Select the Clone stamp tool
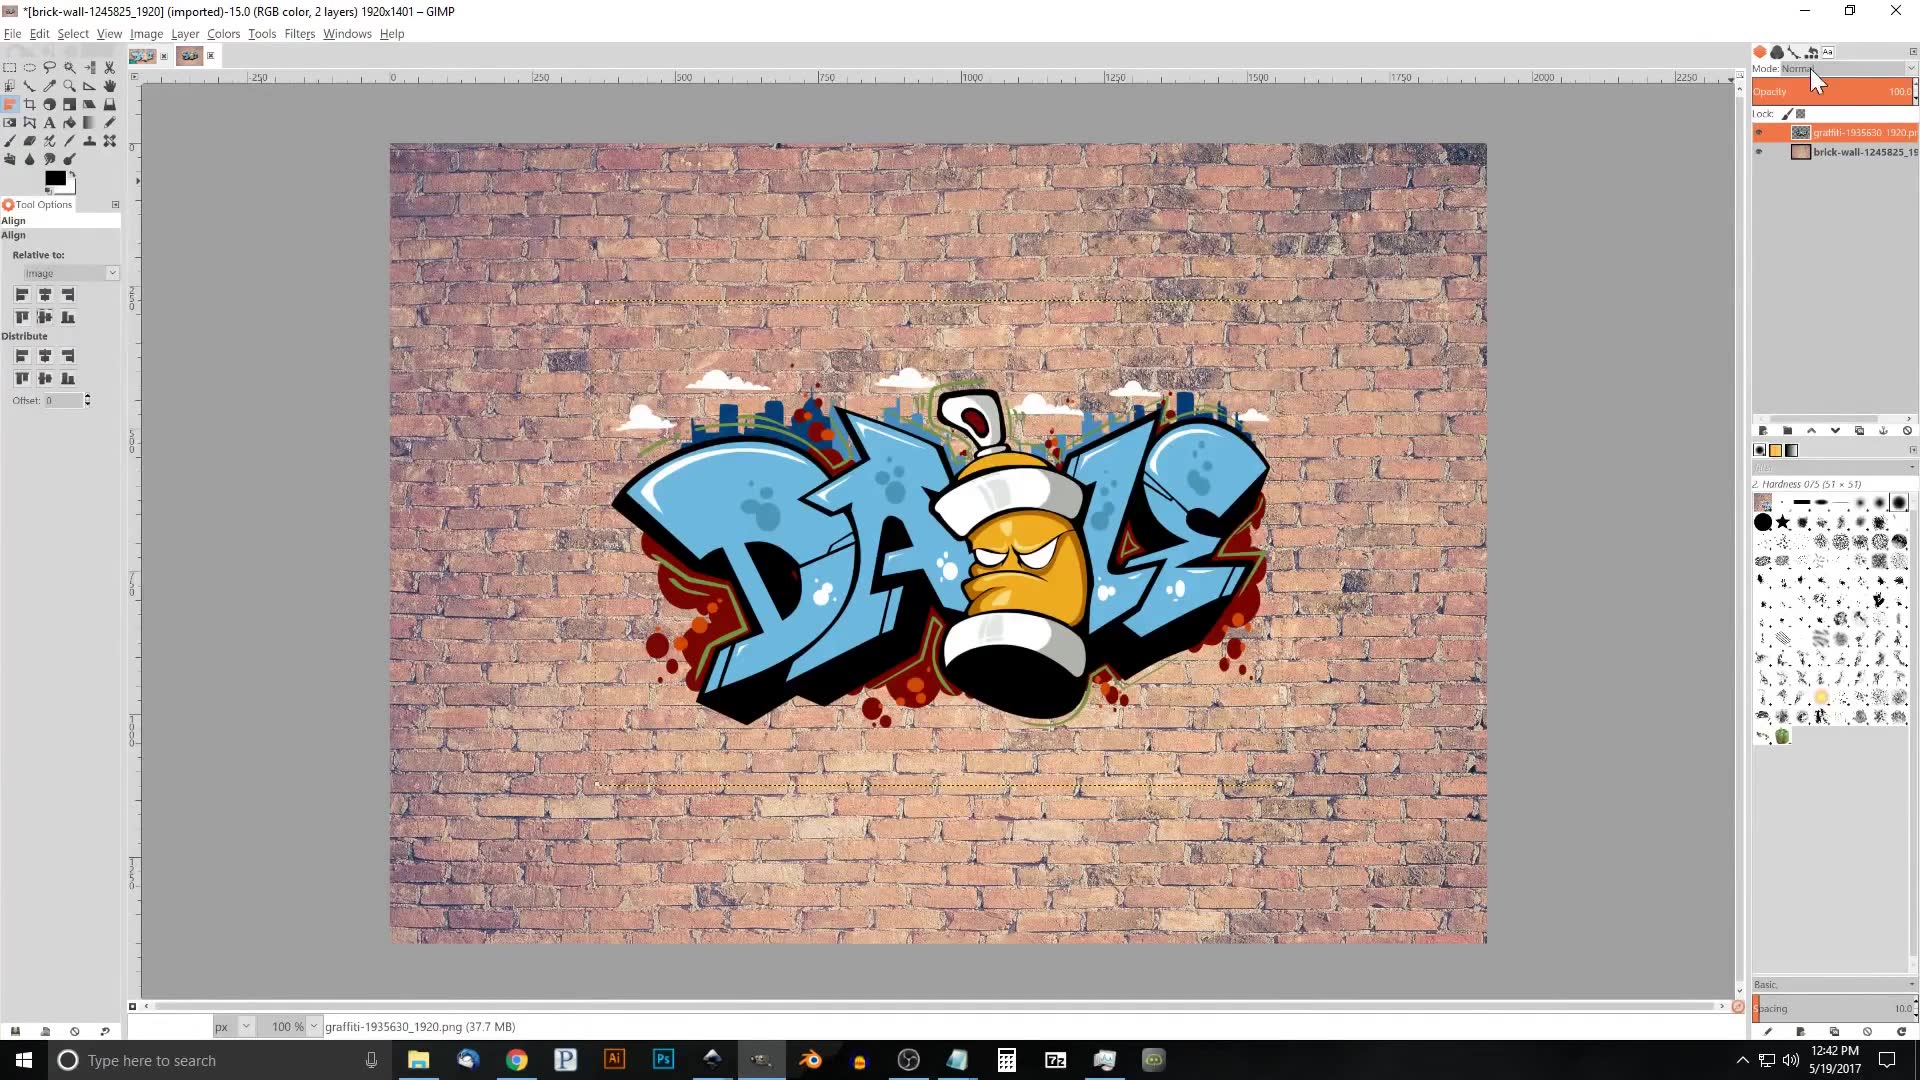 click(90, 141)
